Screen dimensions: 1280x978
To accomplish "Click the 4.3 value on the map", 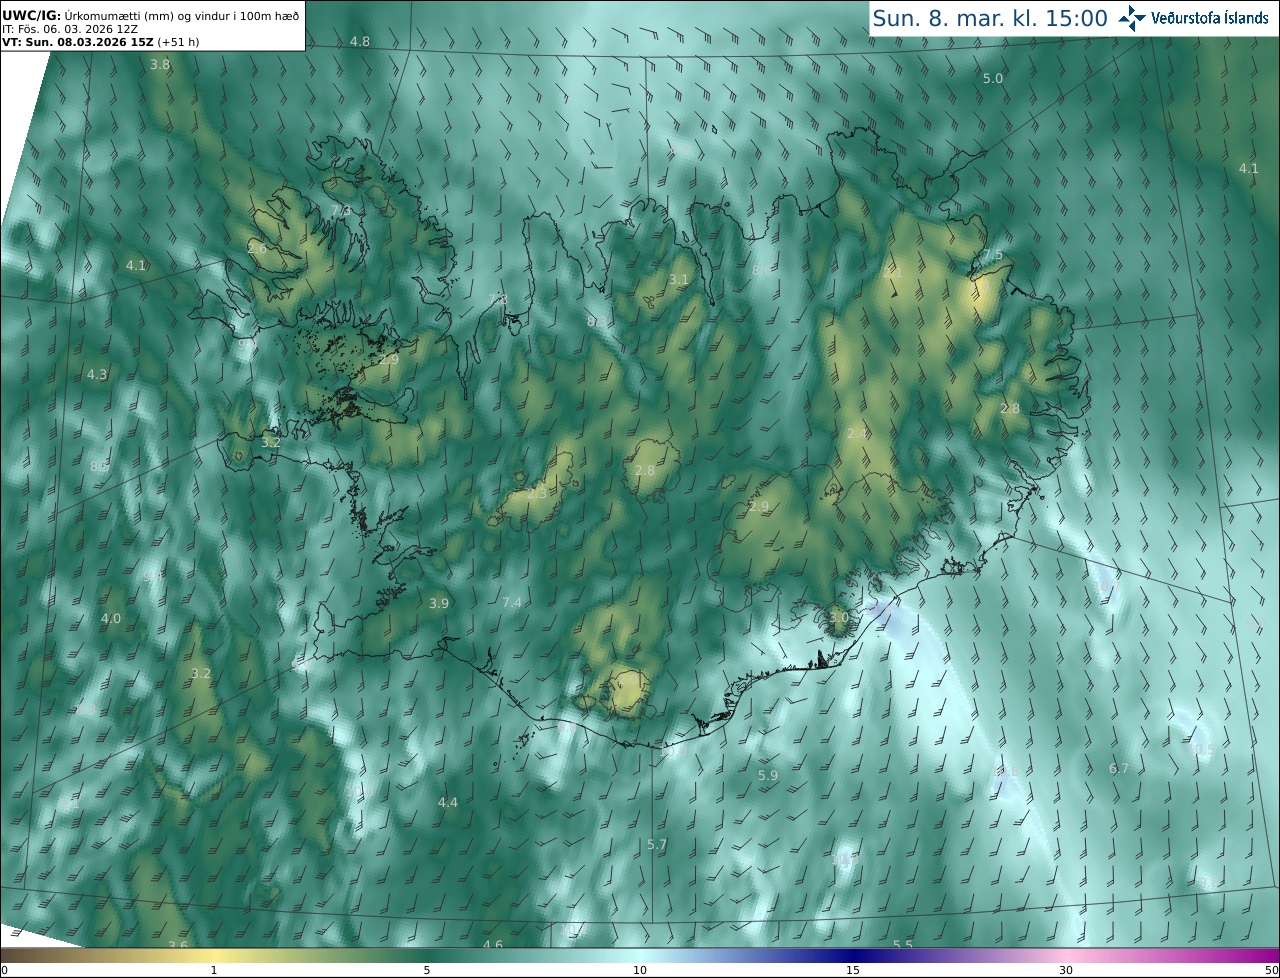I will (97, 374).
